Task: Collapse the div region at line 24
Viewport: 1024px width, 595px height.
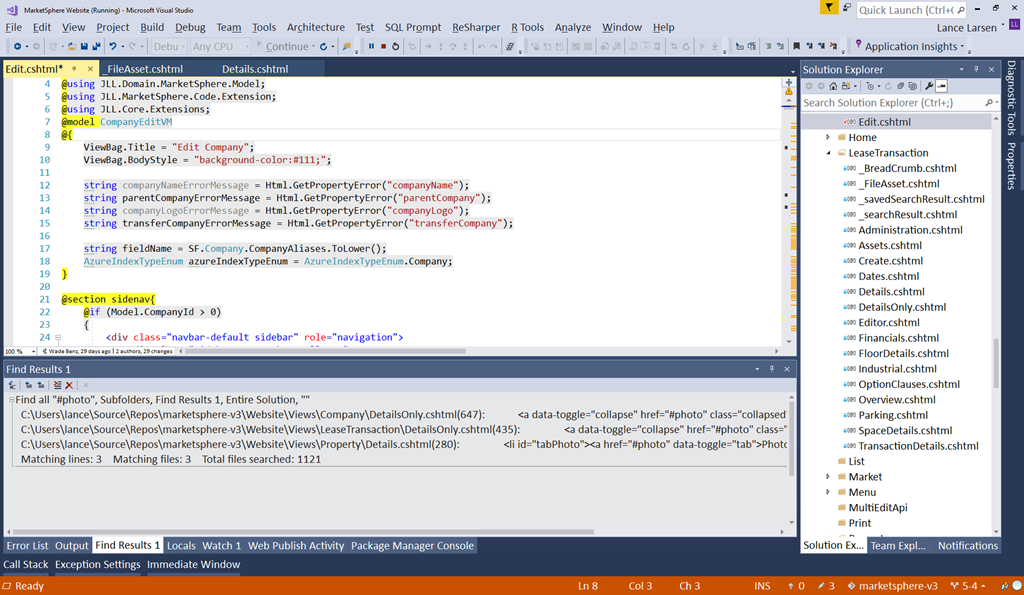Action: [x=58, y=338]
